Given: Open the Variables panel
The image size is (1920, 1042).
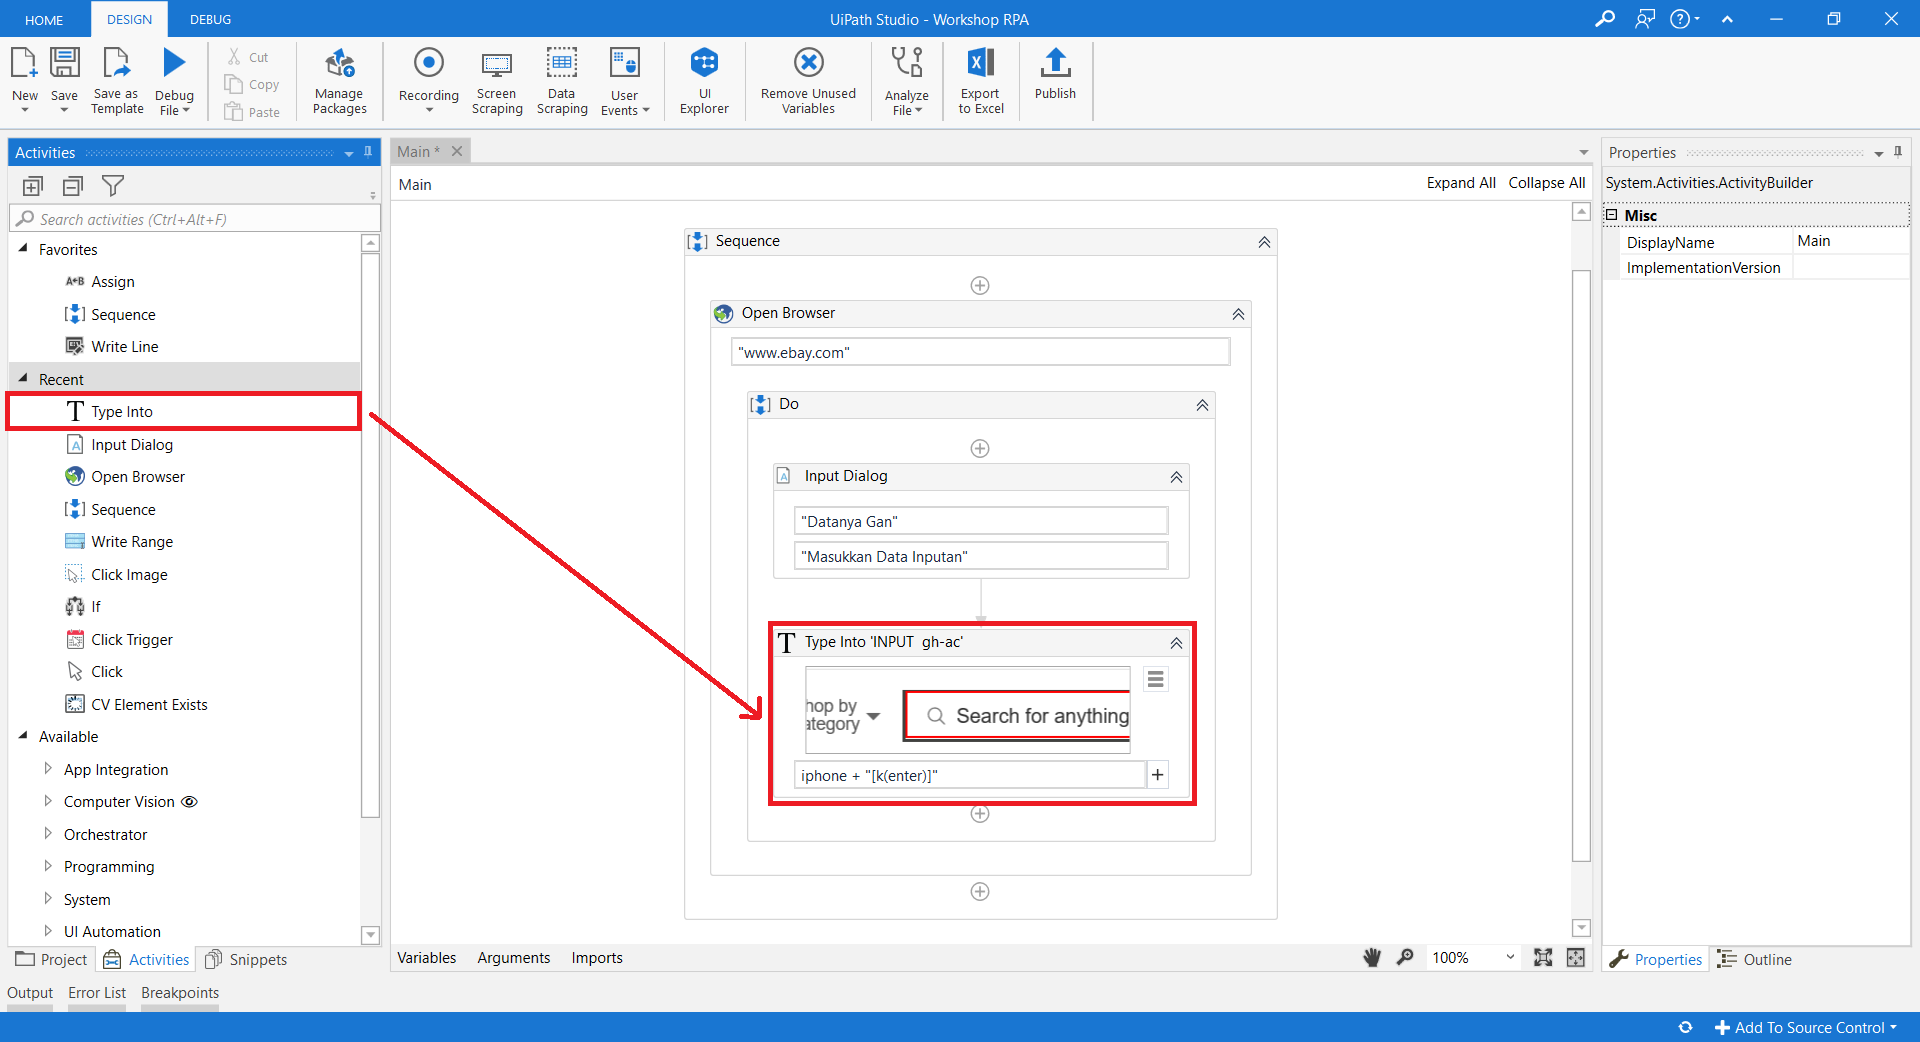Looking at the screenshot, I should 426,958.
